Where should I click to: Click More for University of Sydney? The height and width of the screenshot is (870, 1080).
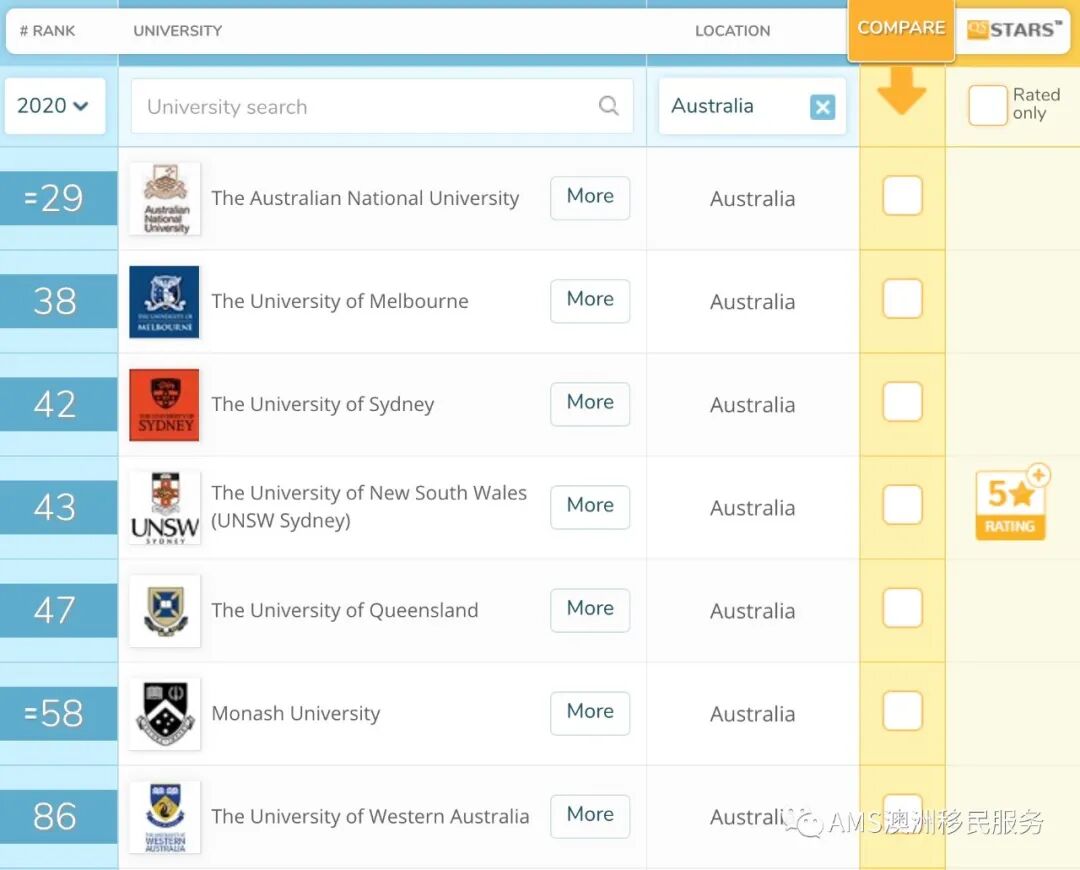[x=590, y=403]
